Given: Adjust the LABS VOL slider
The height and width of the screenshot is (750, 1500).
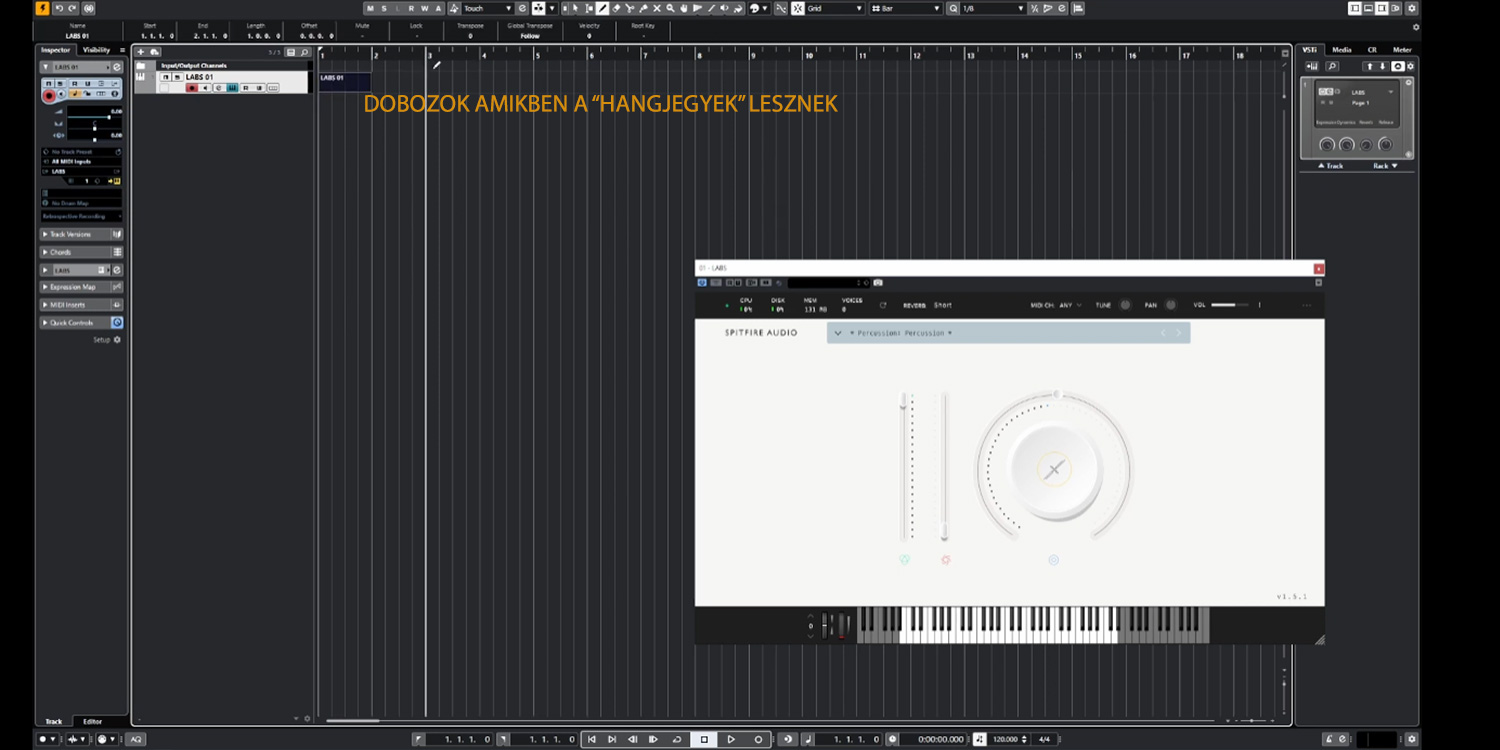Looking at the screenshot, I should click(x=1230, y=305).
